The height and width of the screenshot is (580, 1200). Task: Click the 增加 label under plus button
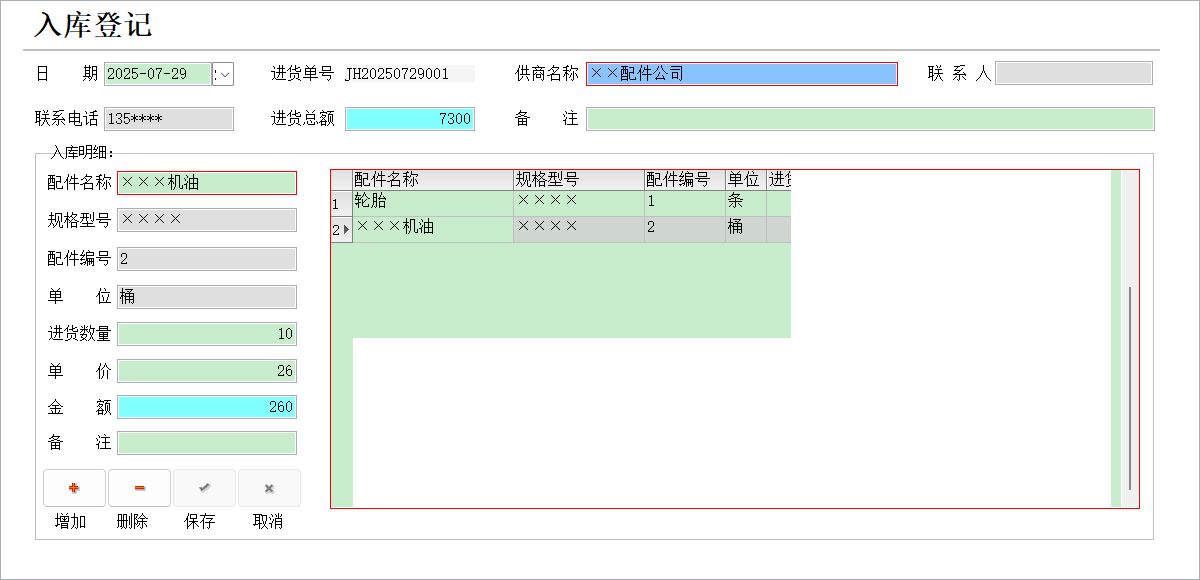tap(70, 522)
